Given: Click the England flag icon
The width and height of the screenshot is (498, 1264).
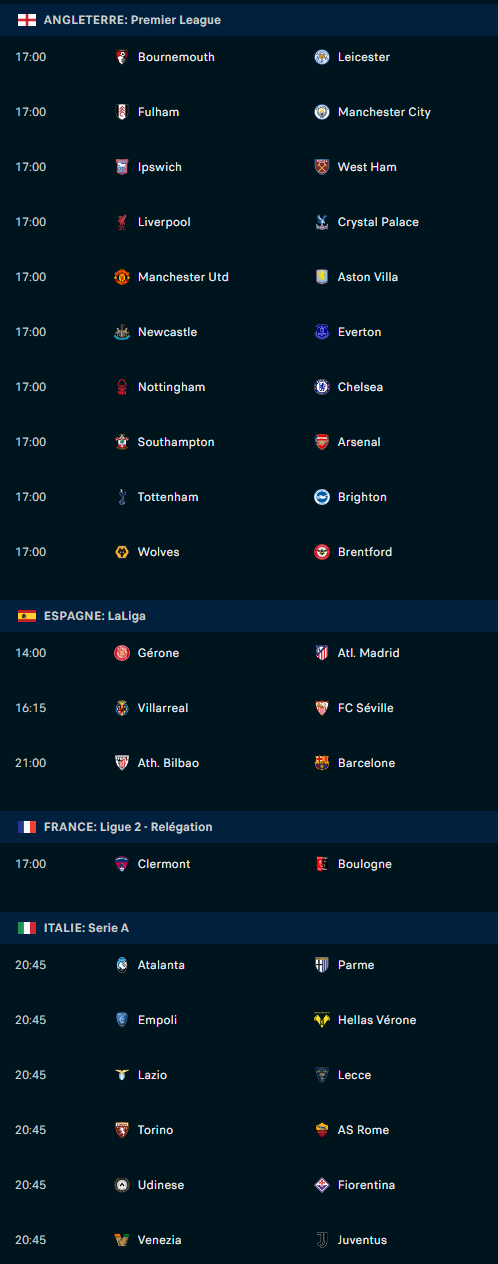Looking at the screenshot, I should tap(27, 20).
